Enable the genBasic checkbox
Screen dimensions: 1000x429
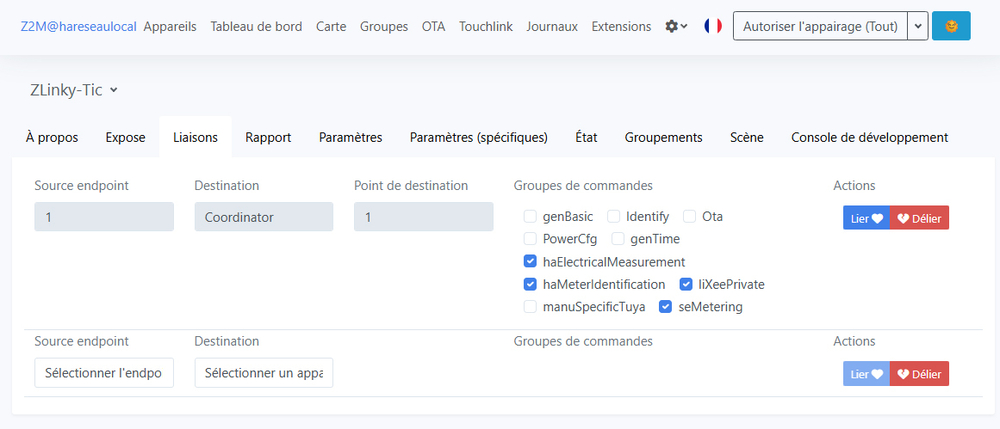click(x=530, y=217)
